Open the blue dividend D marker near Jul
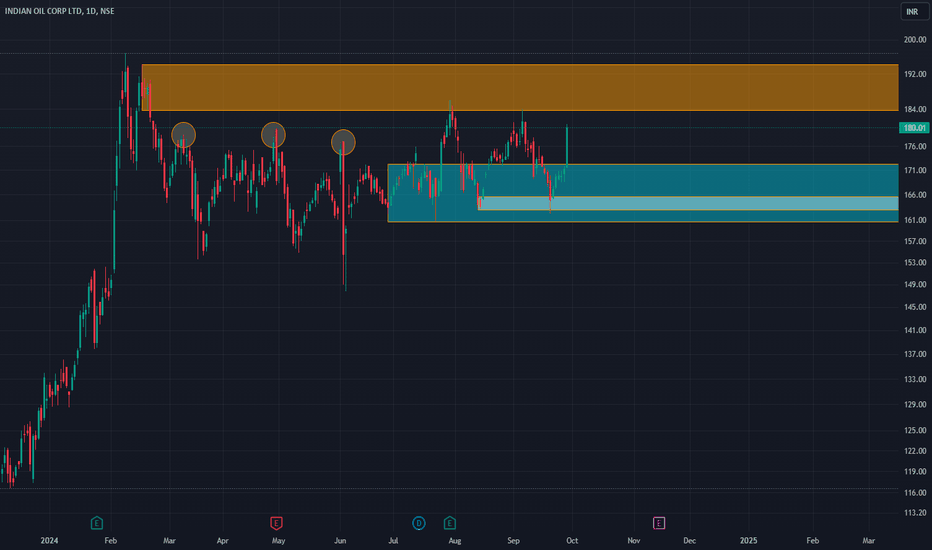Image resolution: width=932 pixels, height=550 pixels. pos(419,523)
